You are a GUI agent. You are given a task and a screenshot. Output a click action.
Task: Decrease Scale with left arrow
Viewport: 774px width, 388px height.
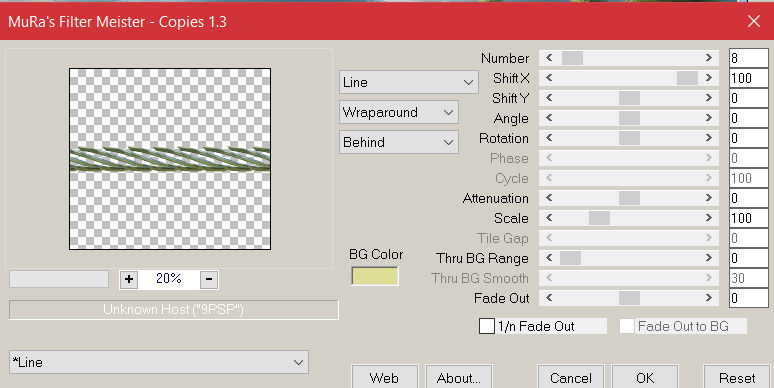[x=548, y=218]
